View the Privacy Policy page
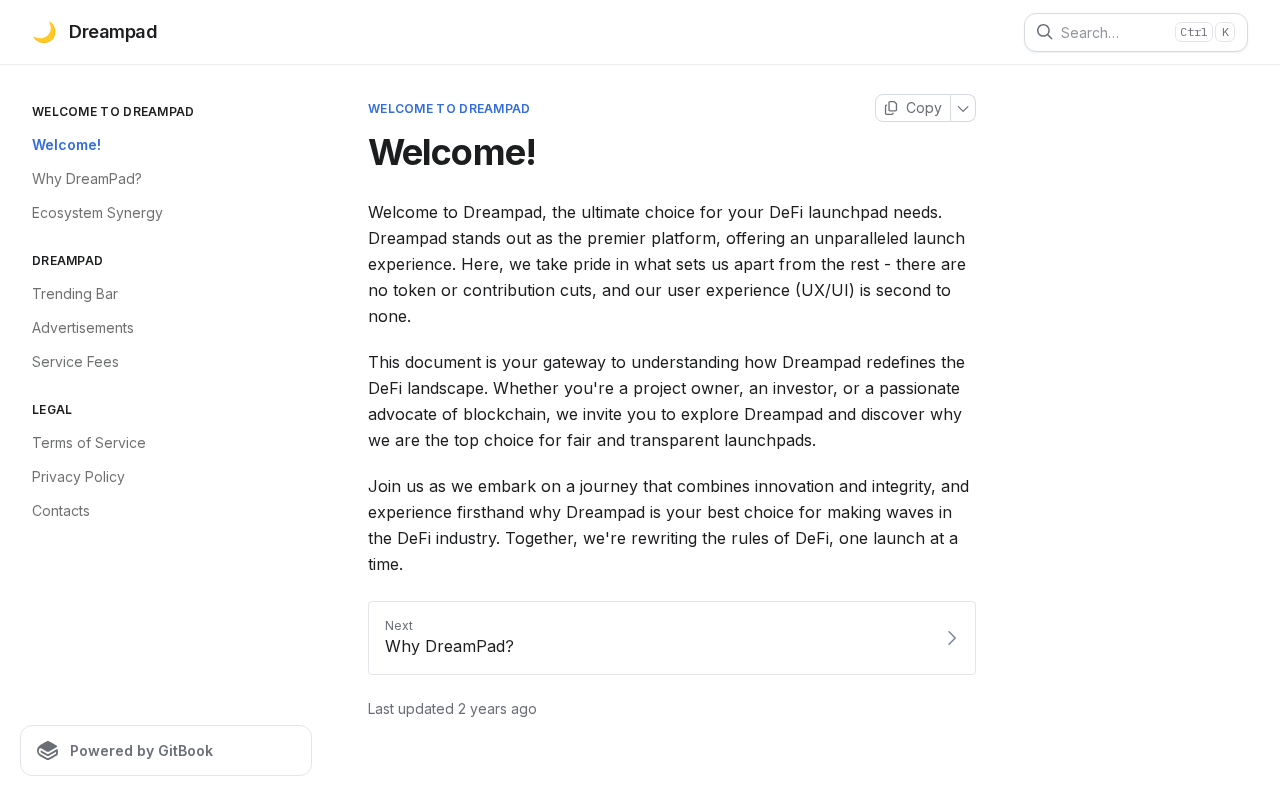The height and width of the screenshot is (800, 1280). tap(78, 477)
